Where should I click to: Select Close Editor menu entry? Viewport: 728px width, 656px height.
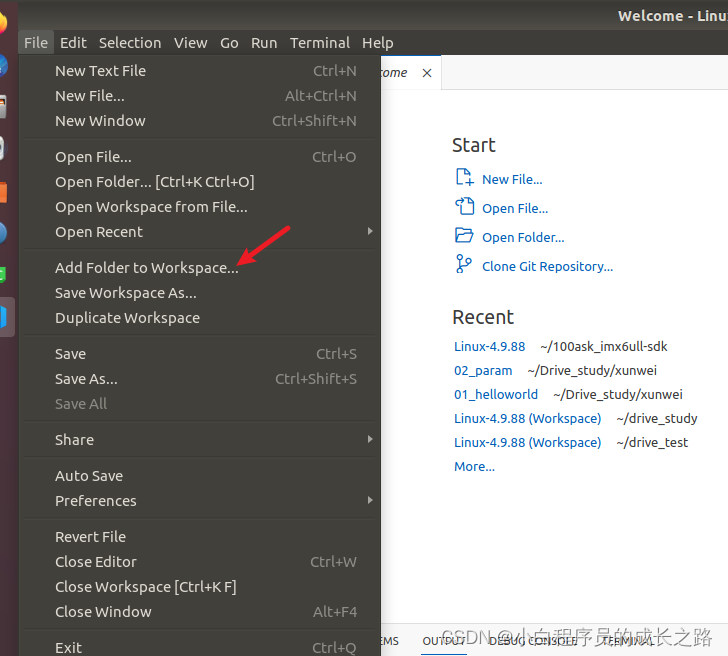click(200, 562)
